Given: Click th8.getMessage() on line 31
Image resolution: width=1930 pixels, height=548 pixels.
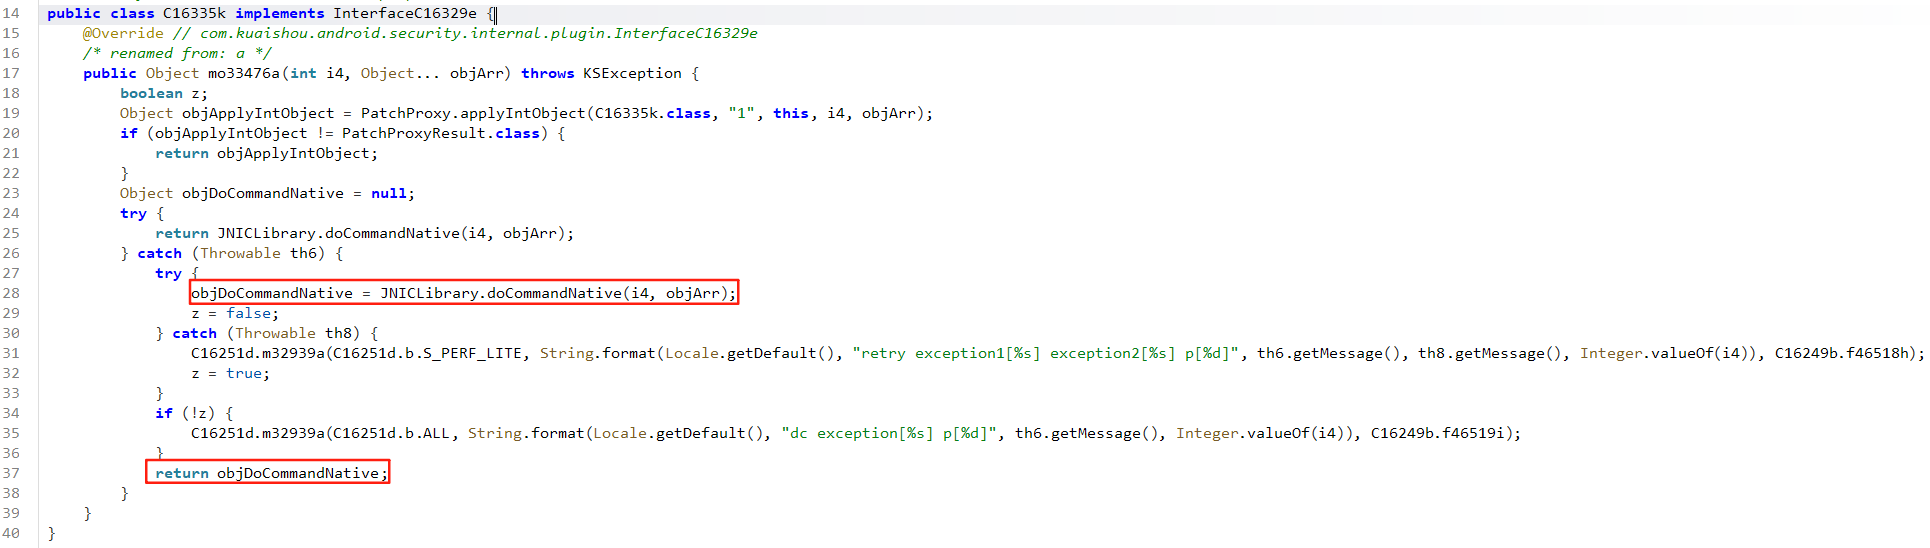Looking at the screenshot, I should (1491, 353).
